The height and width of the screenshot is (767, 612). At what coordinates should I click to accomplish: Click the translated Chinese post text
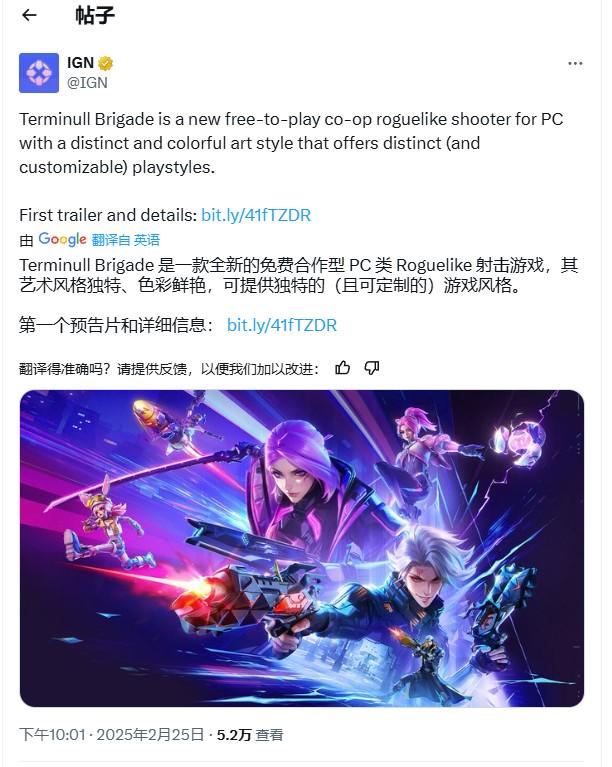(x=299, y=275)
